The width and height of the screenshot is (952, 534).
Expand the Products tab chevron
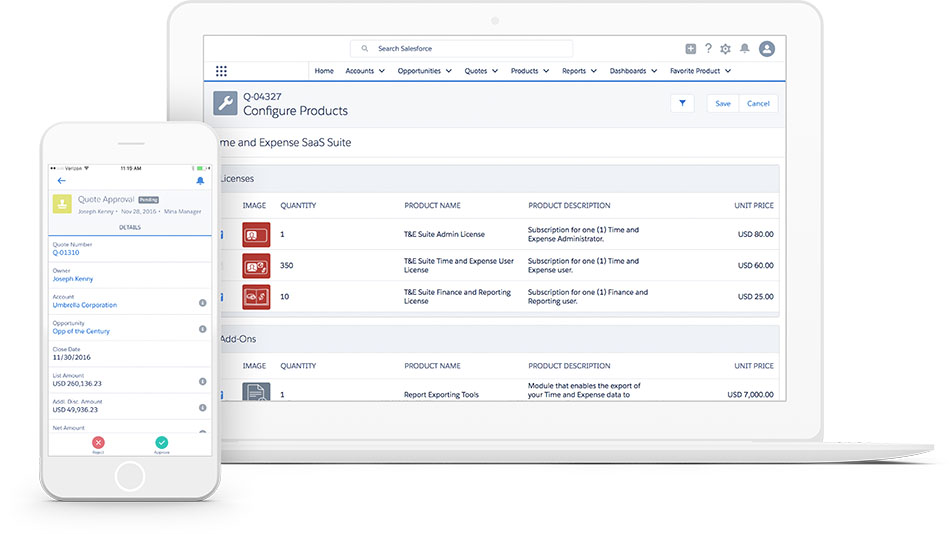546,71
